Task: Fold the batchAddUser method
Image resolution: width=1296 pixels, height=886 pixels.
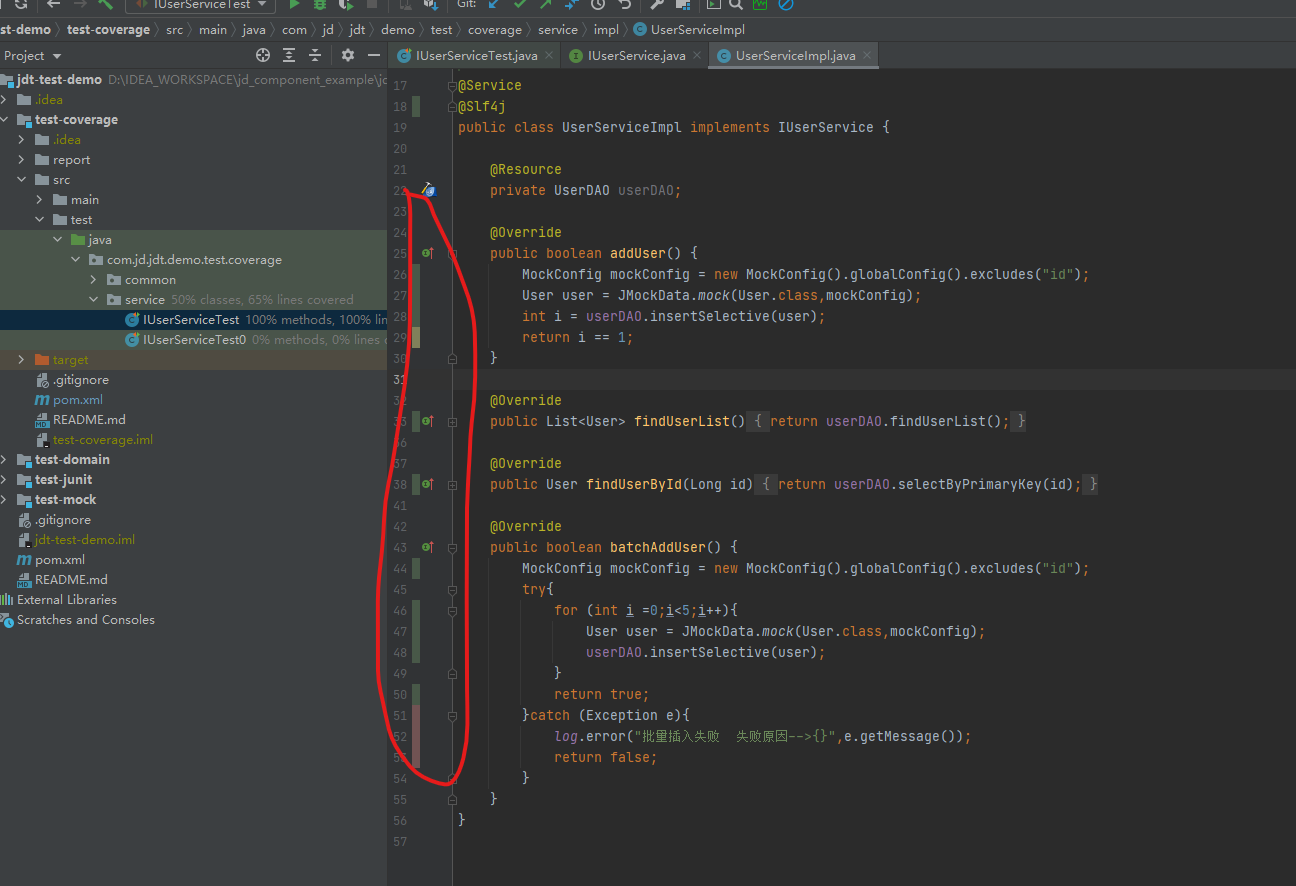Action: pos(453,548)
